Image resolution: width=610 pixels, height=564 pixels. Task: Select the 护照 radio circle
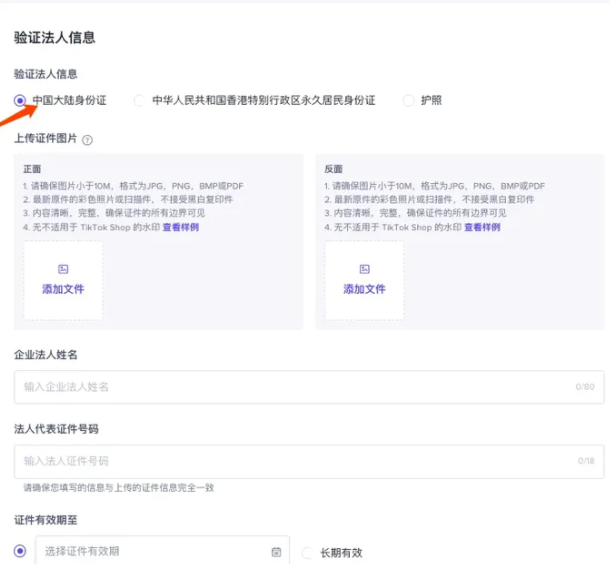[x=408, y=101]
